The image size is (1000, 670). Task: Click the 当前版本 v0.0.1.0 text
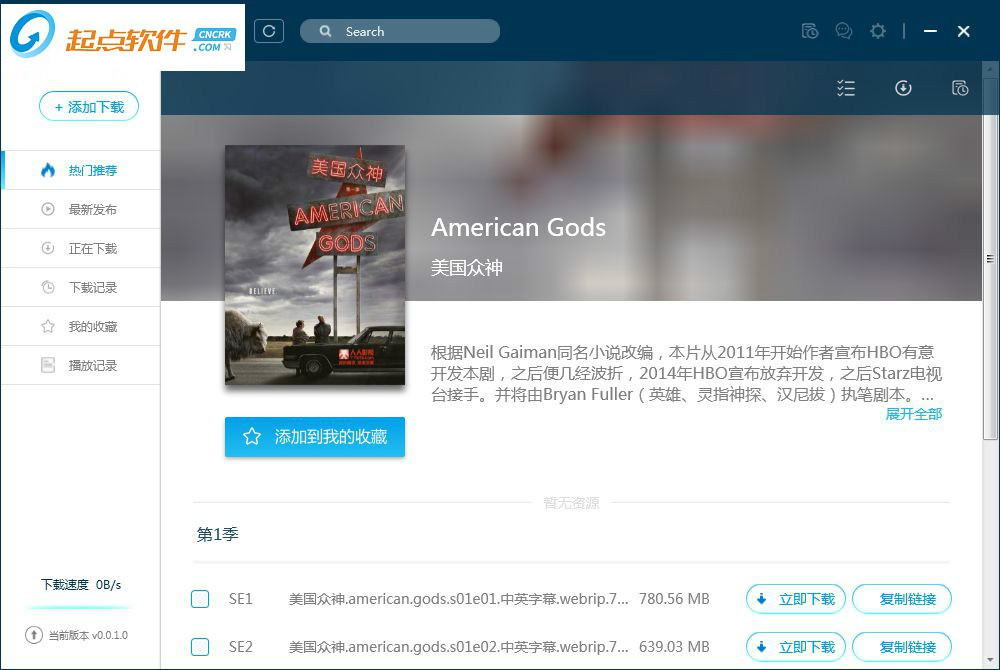(88, 635)
